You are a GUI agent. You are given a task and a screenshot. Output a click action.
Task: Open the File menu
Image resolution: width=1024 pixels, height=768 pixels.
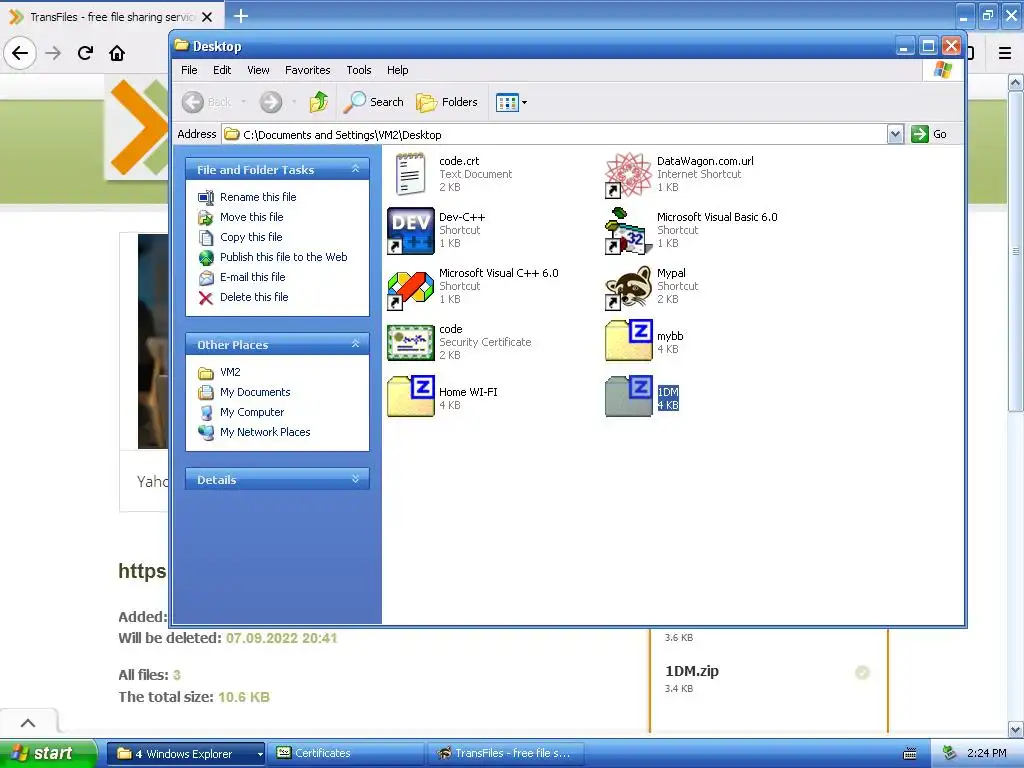(189, 70)
